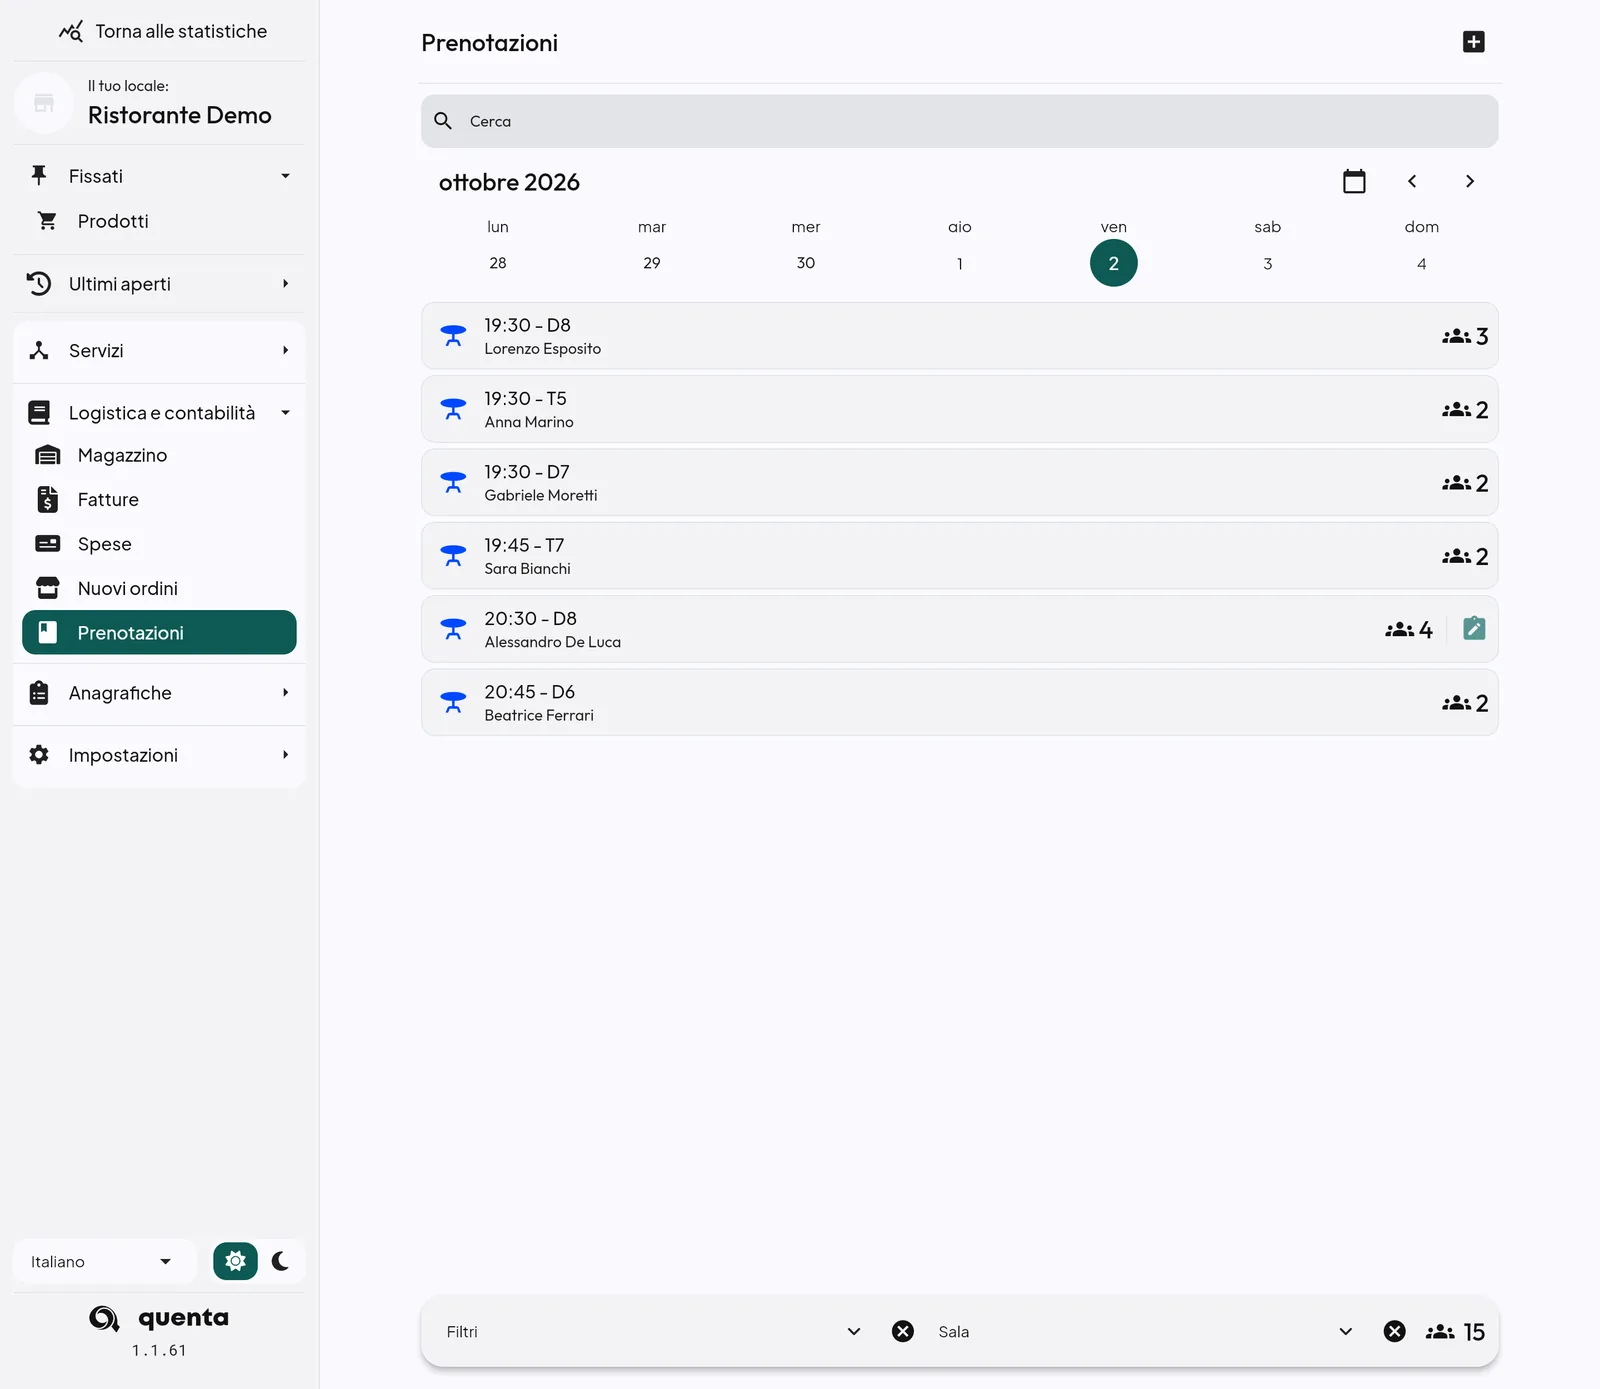
Task: Expand the Anagrafiche section arrow
Action: pyautogui.click(x=285, y=693)
